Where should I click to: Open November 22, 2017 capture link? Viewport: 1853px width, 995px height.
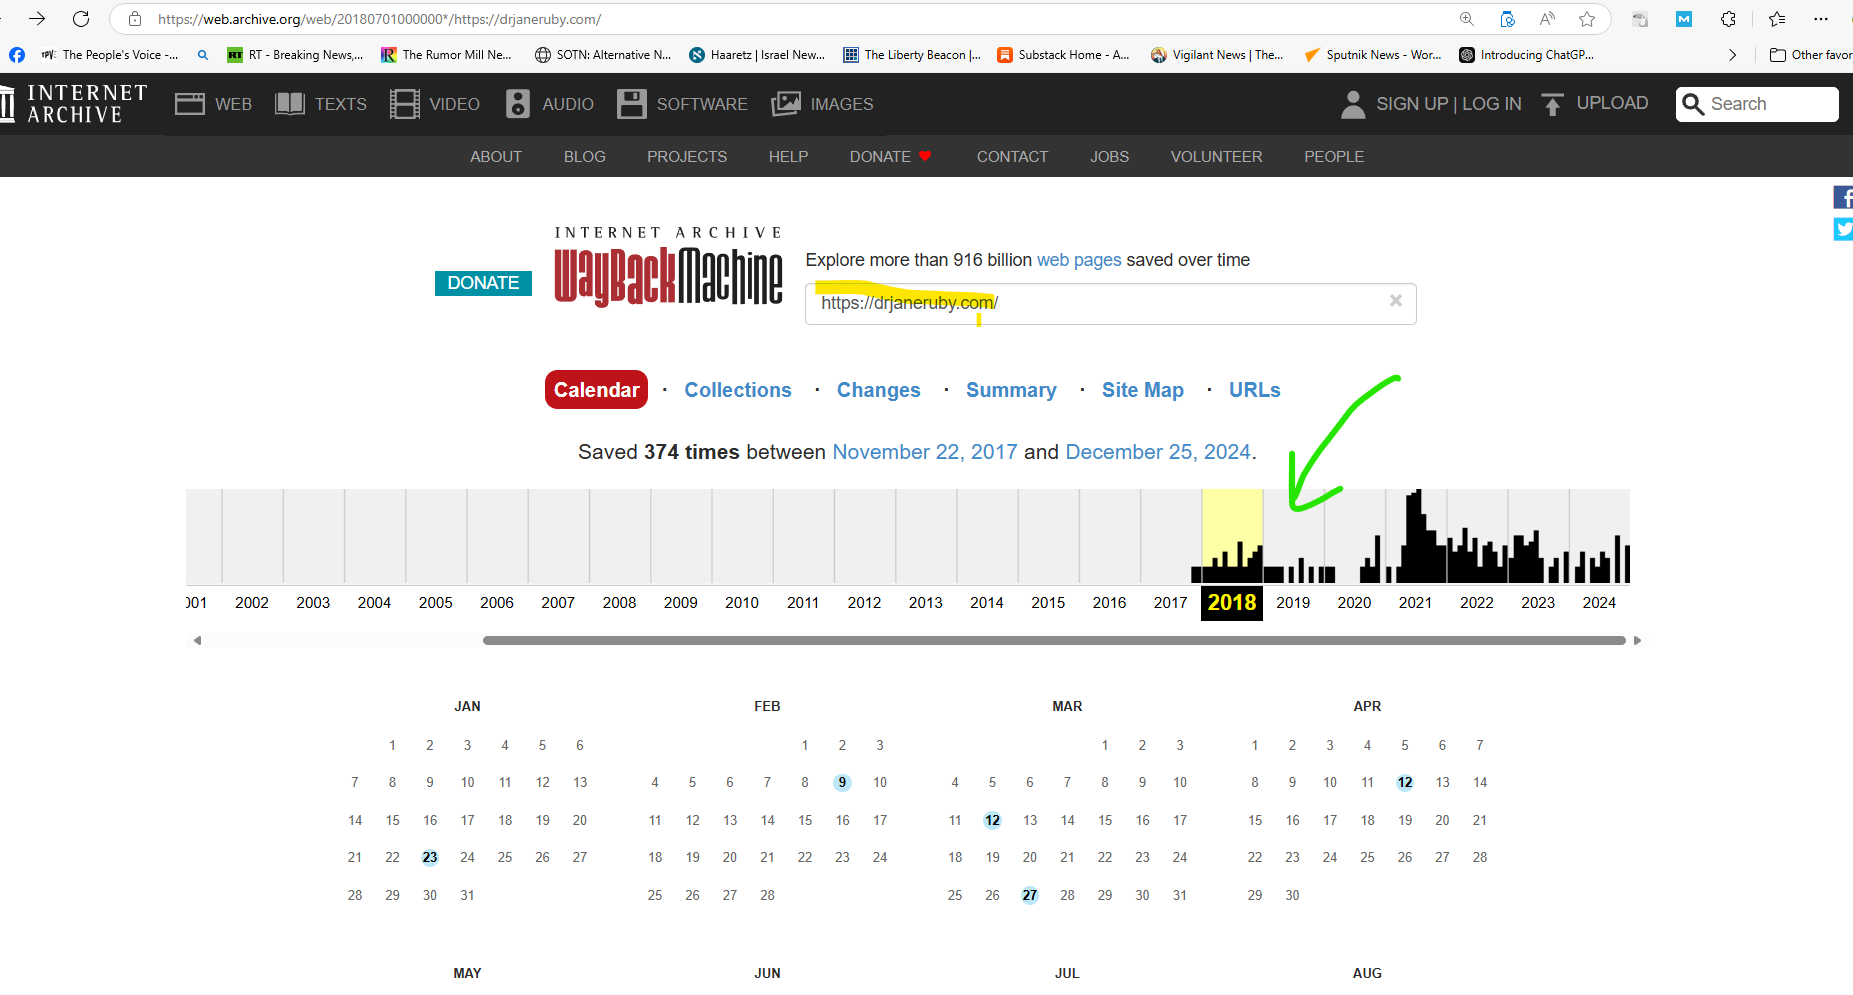(x=925, y=452)
